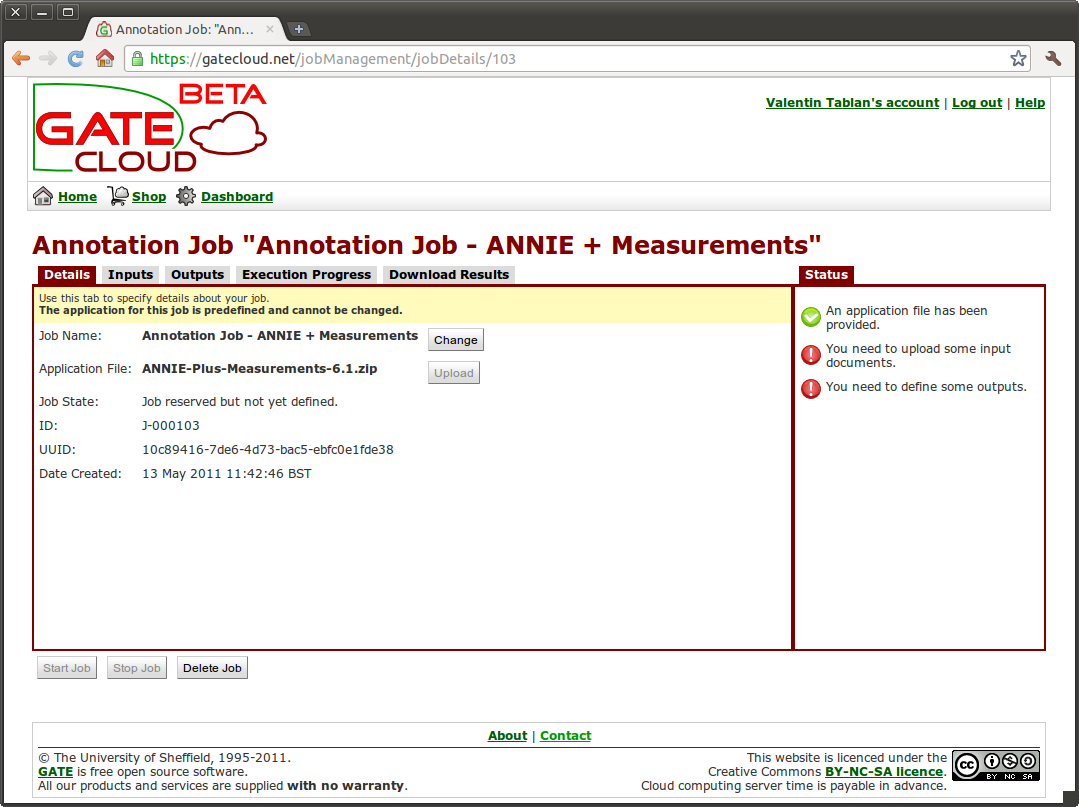Click the About footer link
The width and height of the screenshot is (1079, 807).
(507, 735)
